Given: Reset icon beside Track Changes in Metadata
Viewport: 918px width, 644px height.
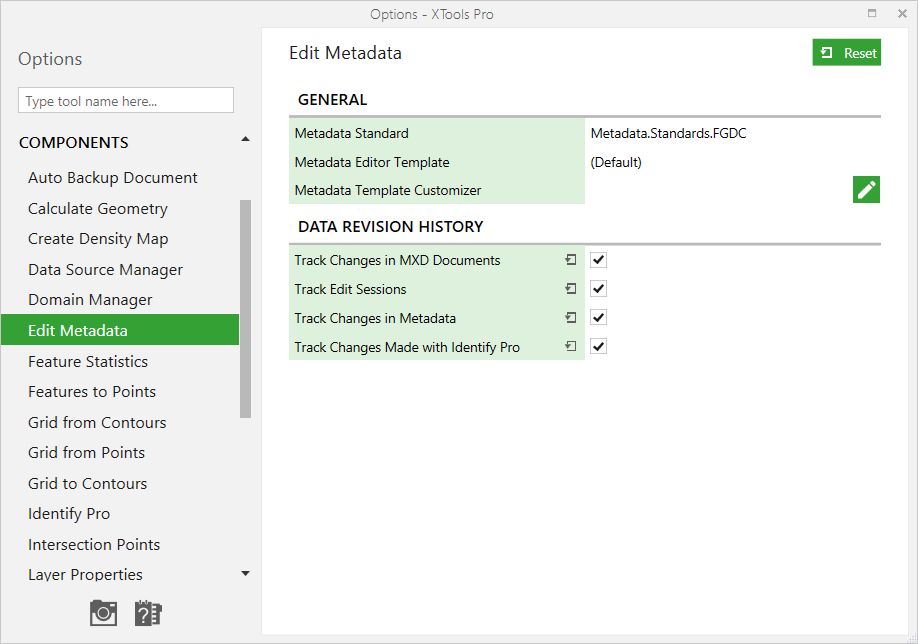Looking at the screenshot, I should tap(571, 317).
